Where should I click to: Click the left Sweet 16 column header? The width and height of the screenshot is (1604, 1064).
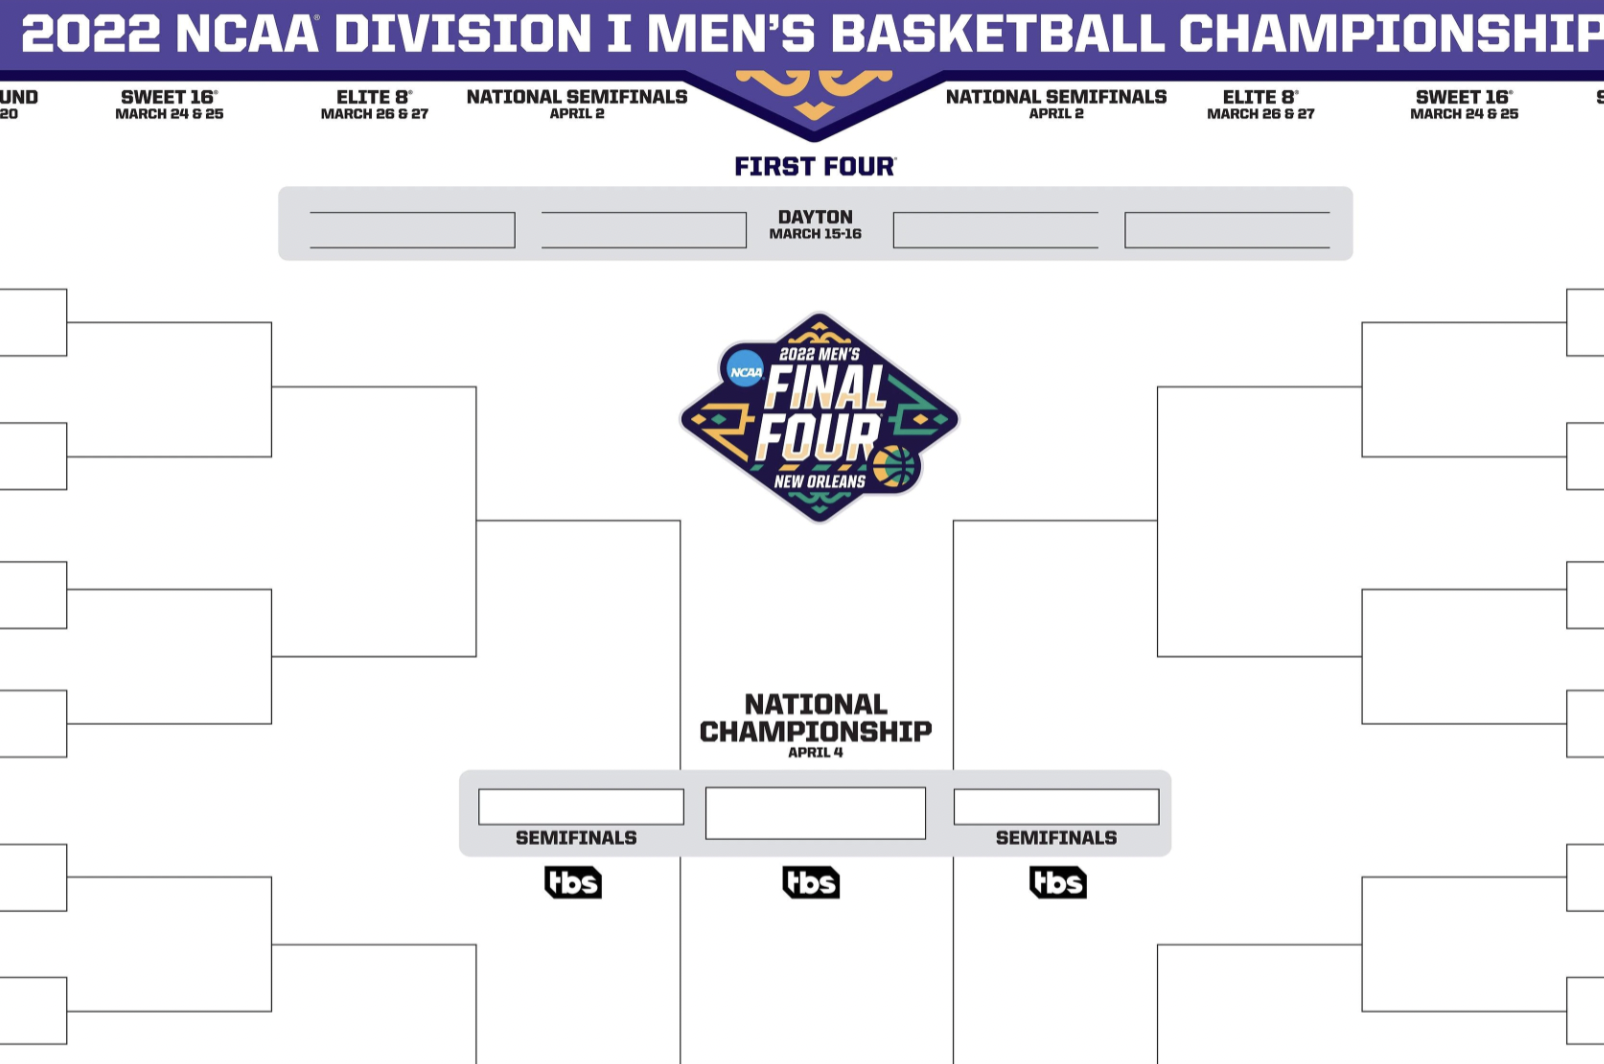pyautogui.click(x=169, y=104)
